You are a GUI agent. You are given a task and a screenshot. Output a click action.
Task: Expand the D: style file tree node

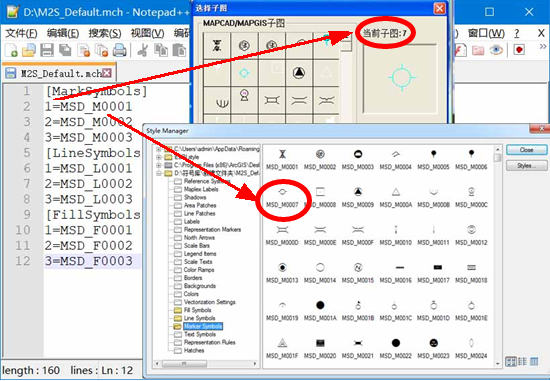coord(159,173)
